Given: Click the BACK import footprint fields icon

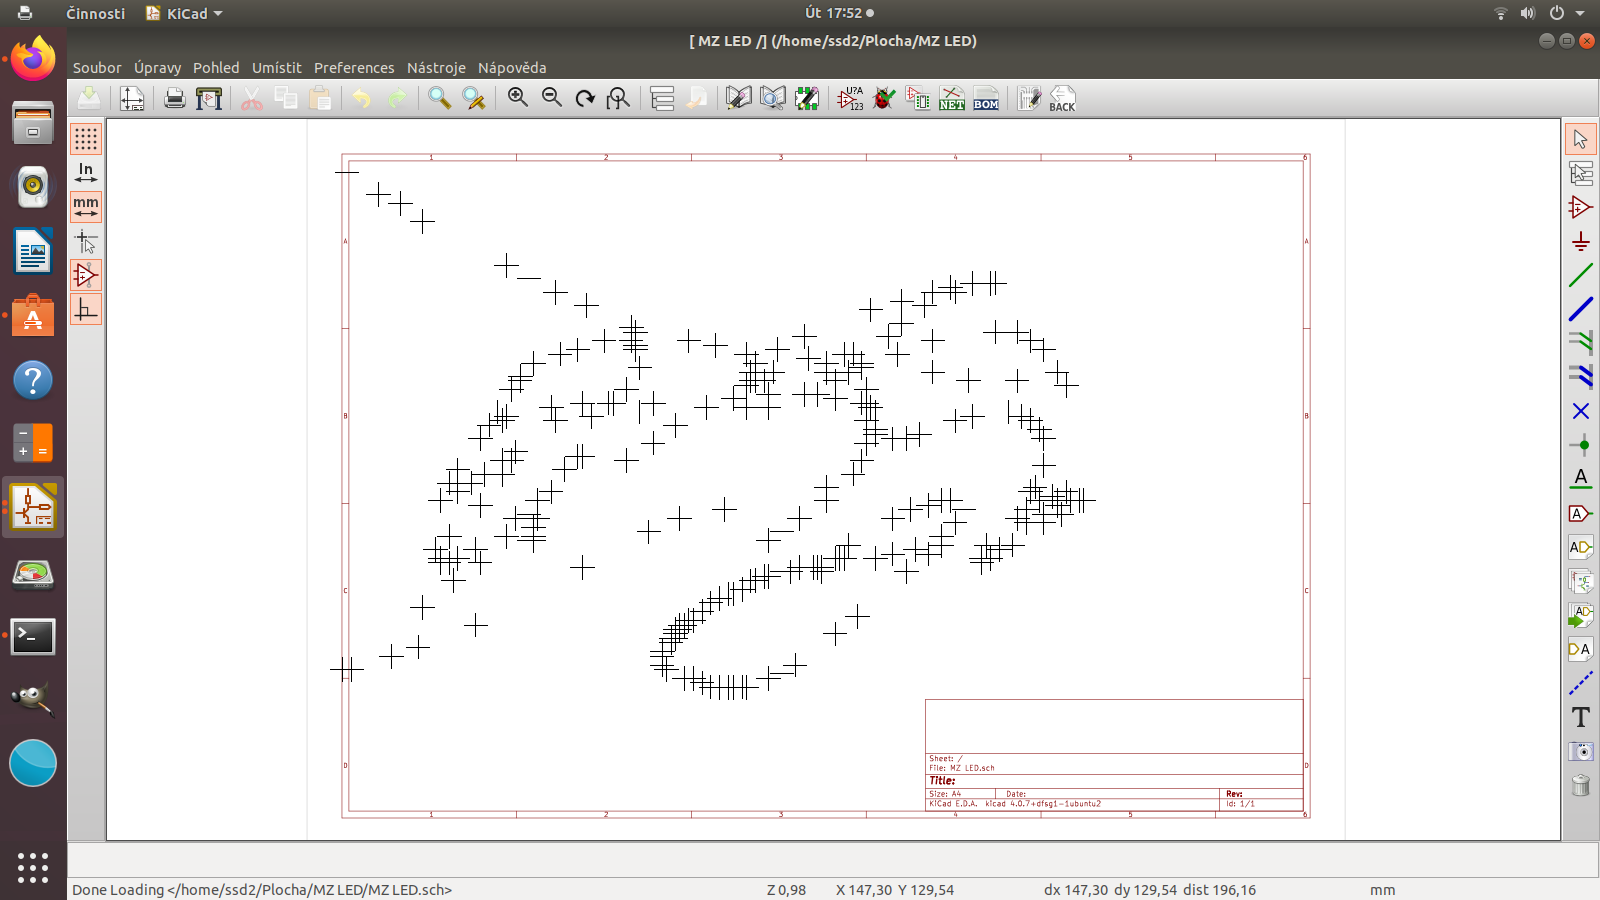Looking at the screenshot, I should [x=1062, y=98].
